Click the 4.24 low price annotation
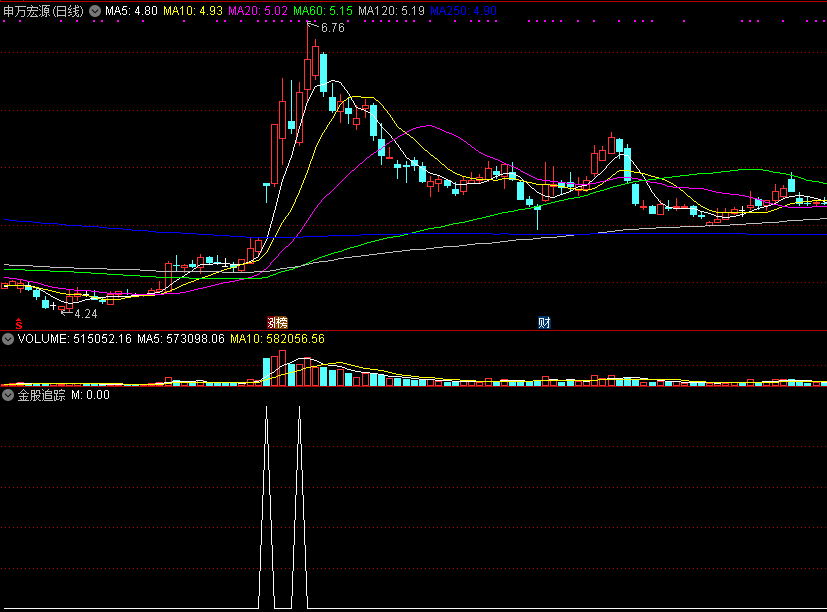The width and height of the screenshot is (827, 612). point(86,314)
